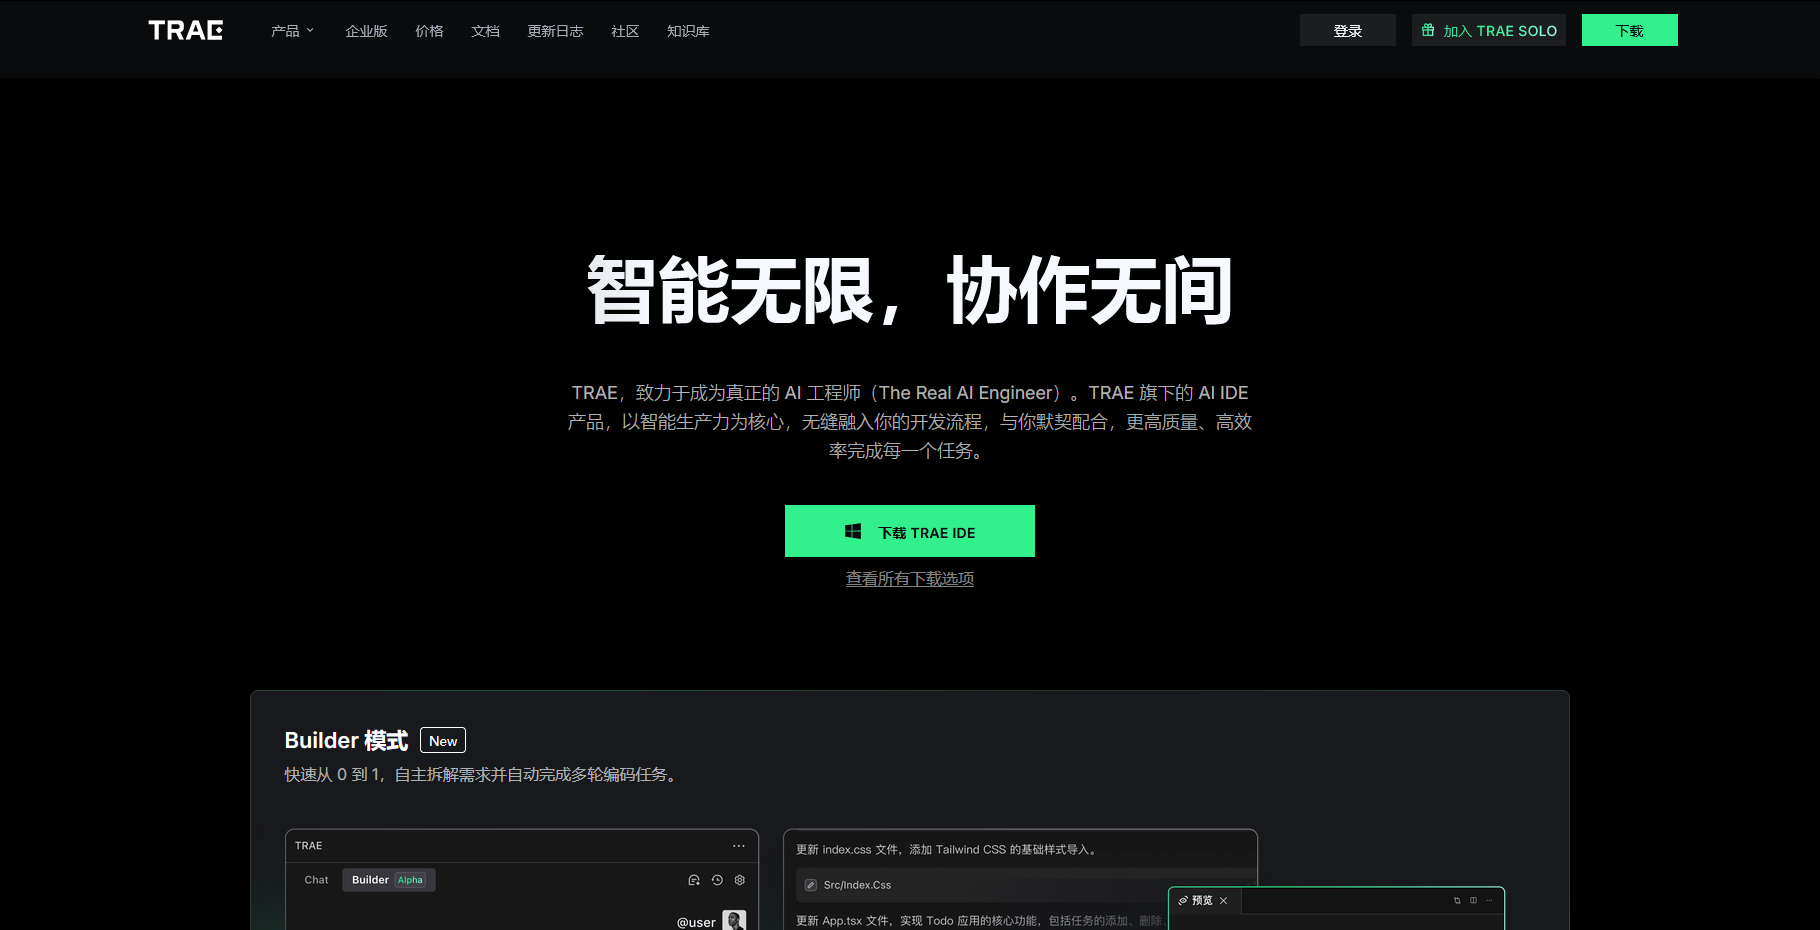
Task: Switch to the Builder Alpha tab
Action: pos(389,880)
